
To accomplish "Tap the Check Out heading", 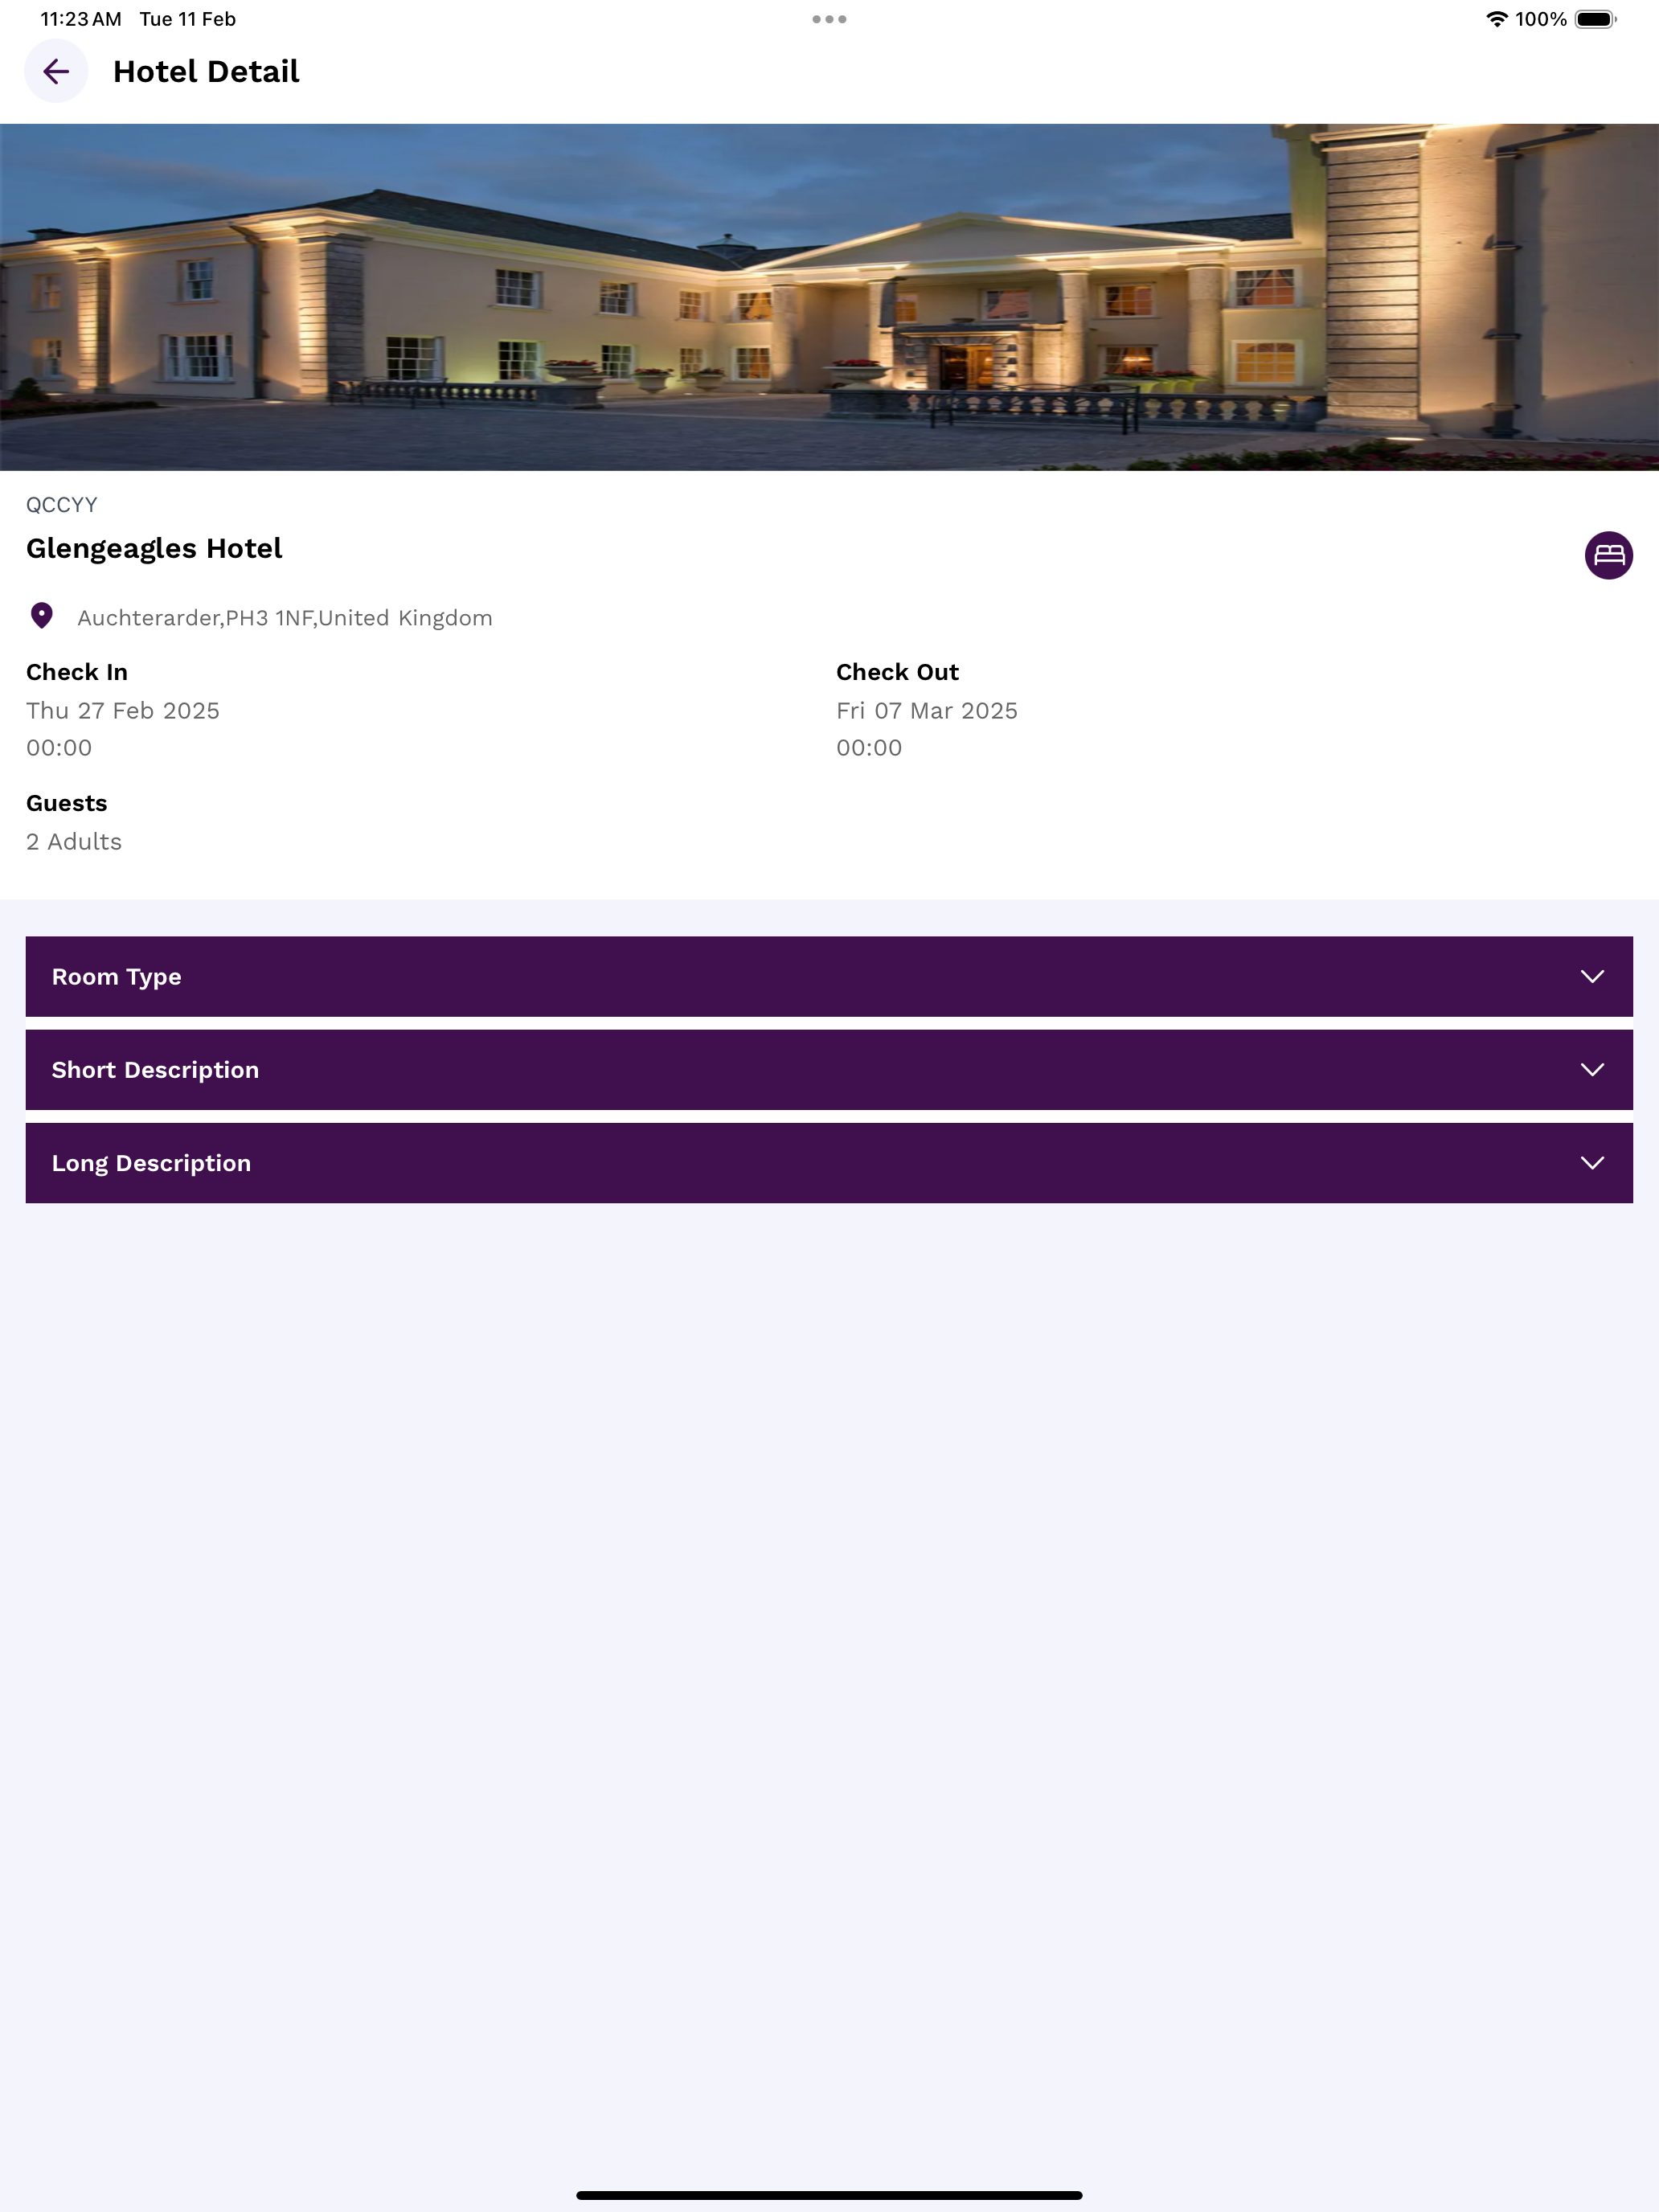I will [897, 672].
